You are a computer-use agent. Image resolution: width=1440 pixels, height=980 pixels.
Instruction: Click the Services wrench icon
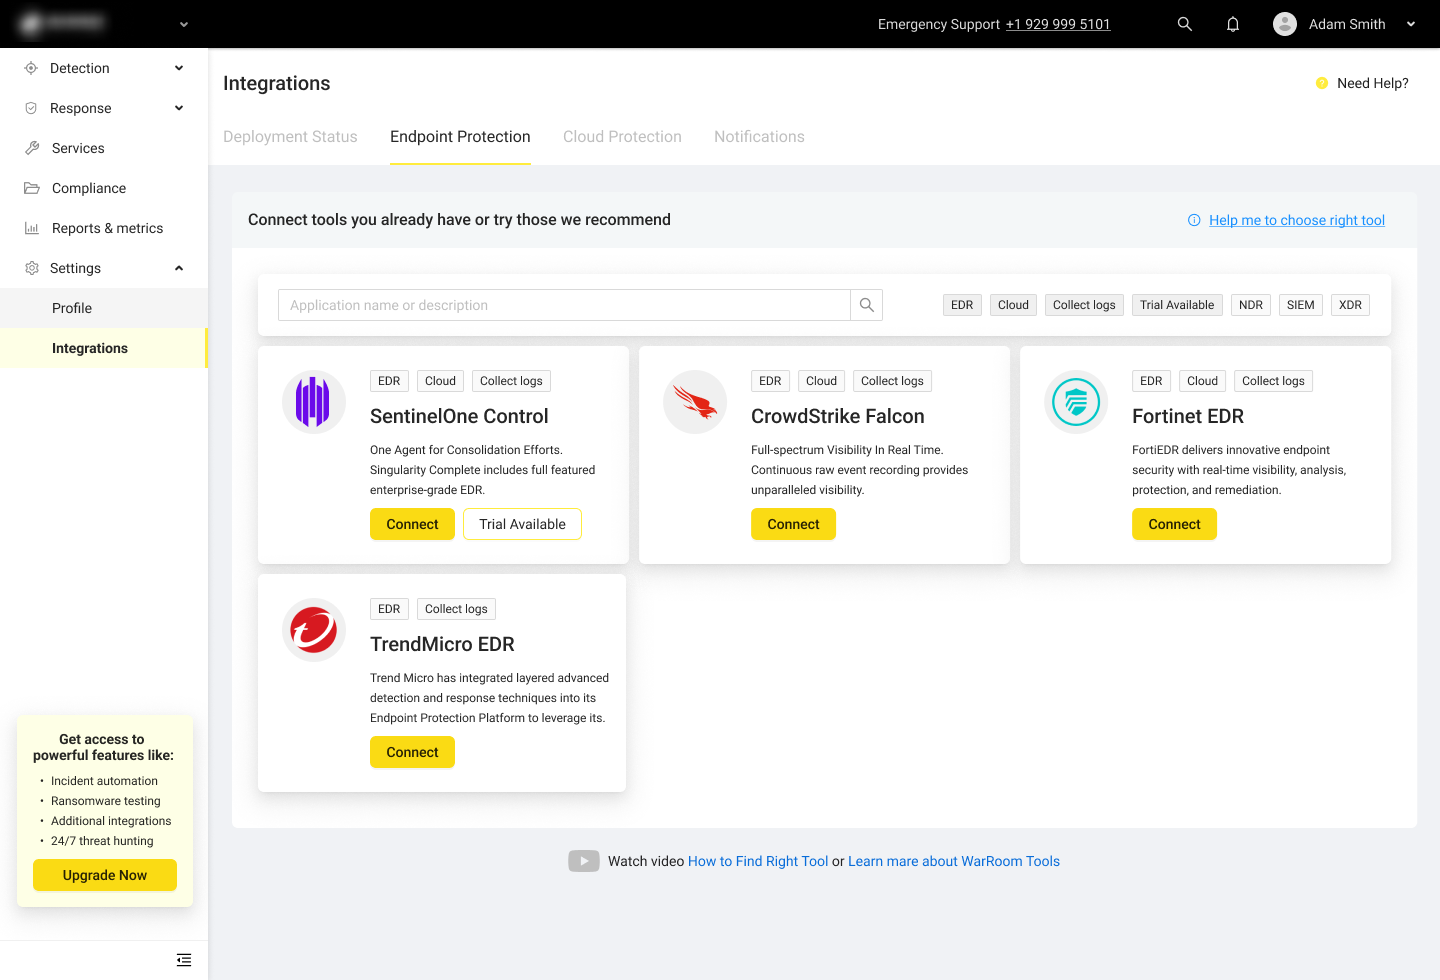[32, 148]
